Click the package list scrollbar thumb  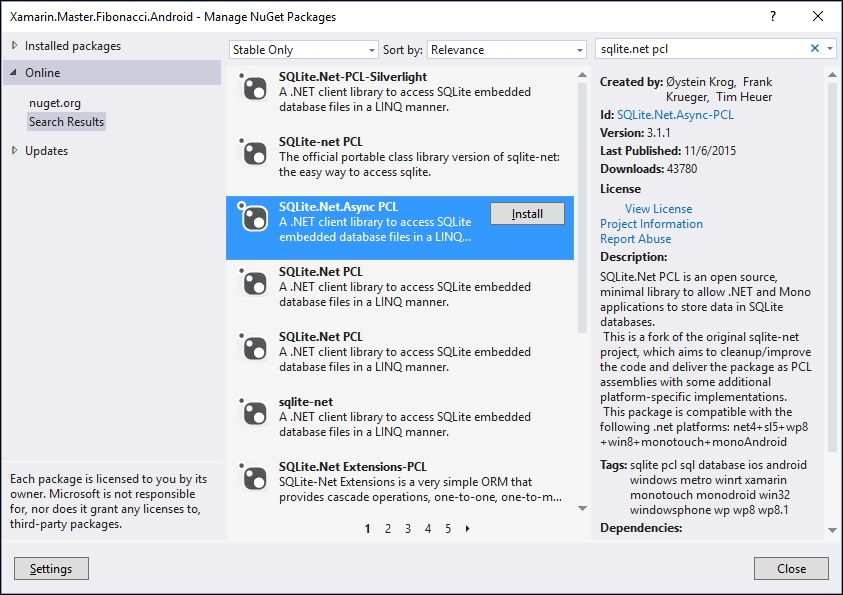click(582, 207)
